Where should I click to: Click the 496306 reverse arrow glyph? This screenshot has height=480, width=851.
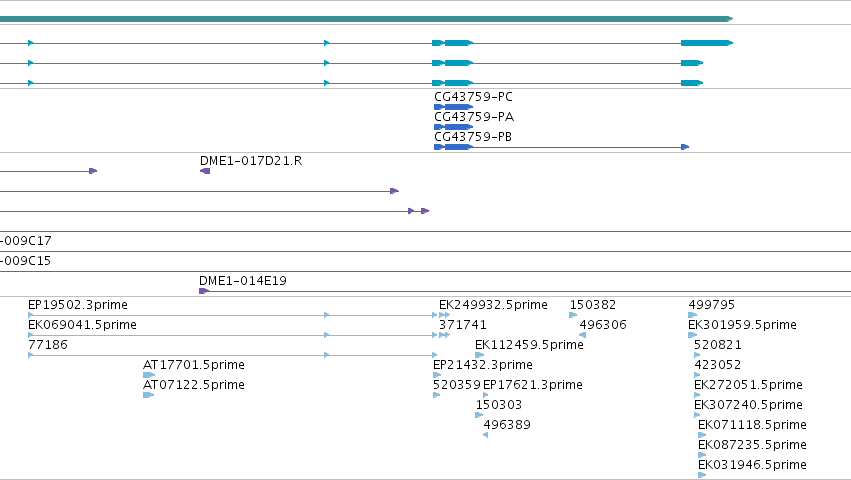point(582,335)
